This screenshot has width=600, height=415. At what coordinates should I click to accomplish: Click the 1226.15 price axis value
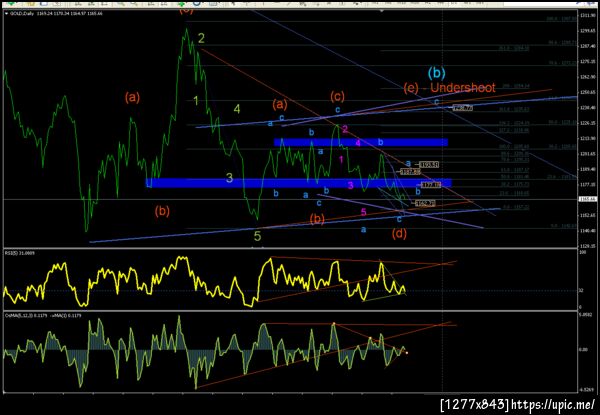(590, 123)
